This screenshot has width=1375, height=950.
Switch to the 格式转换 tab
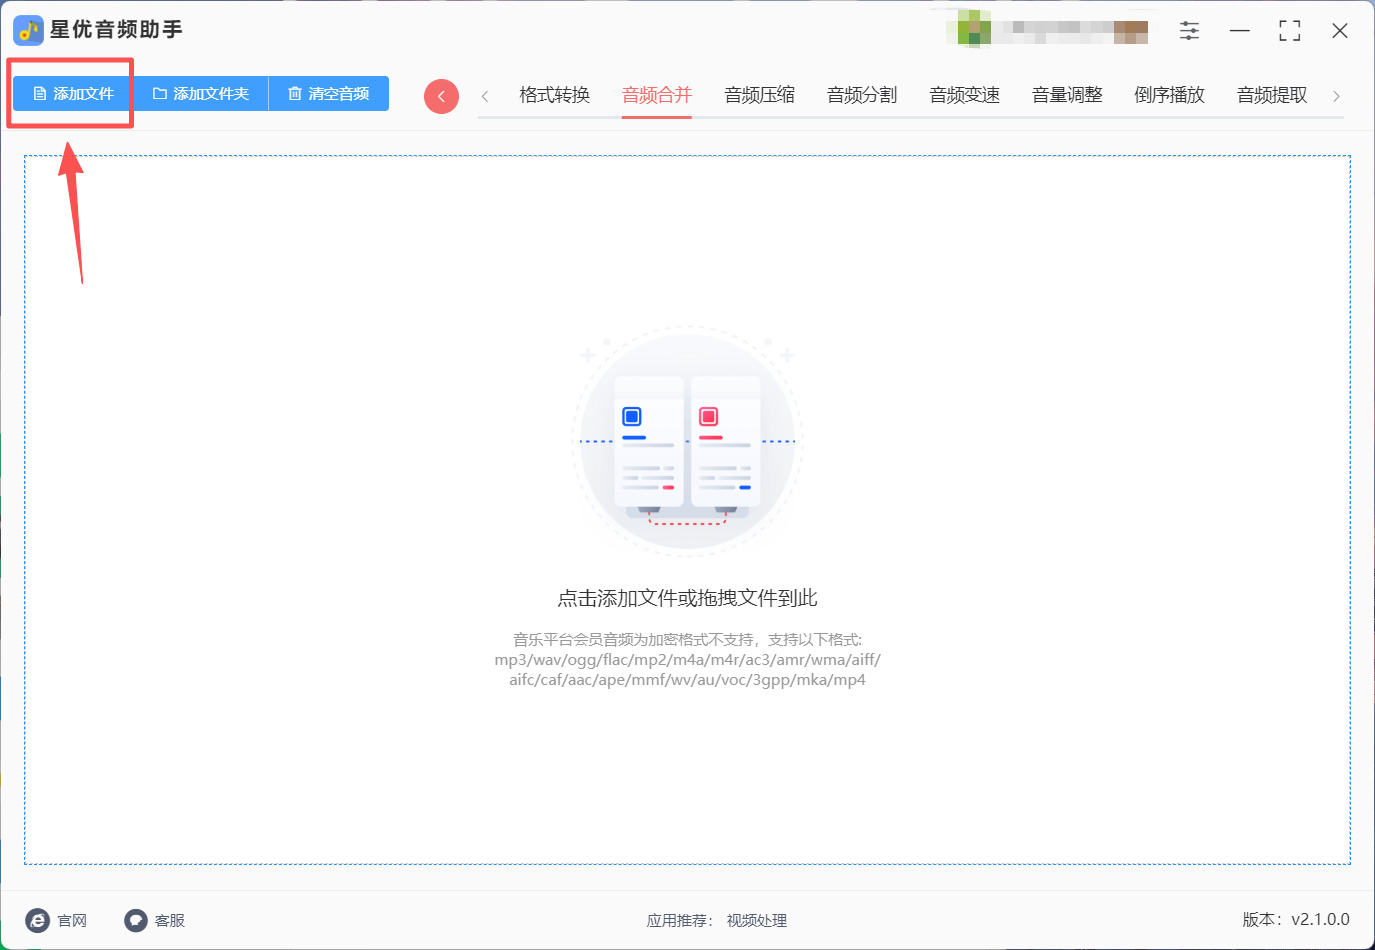[555, 95]
